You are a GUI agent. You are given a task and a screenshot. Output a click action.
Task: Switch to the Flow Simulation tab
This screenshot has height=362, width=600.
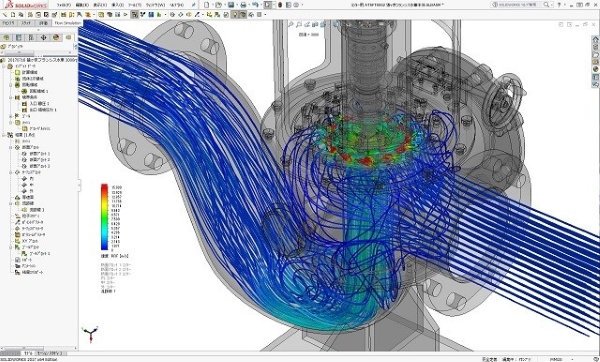pos(68,23)
